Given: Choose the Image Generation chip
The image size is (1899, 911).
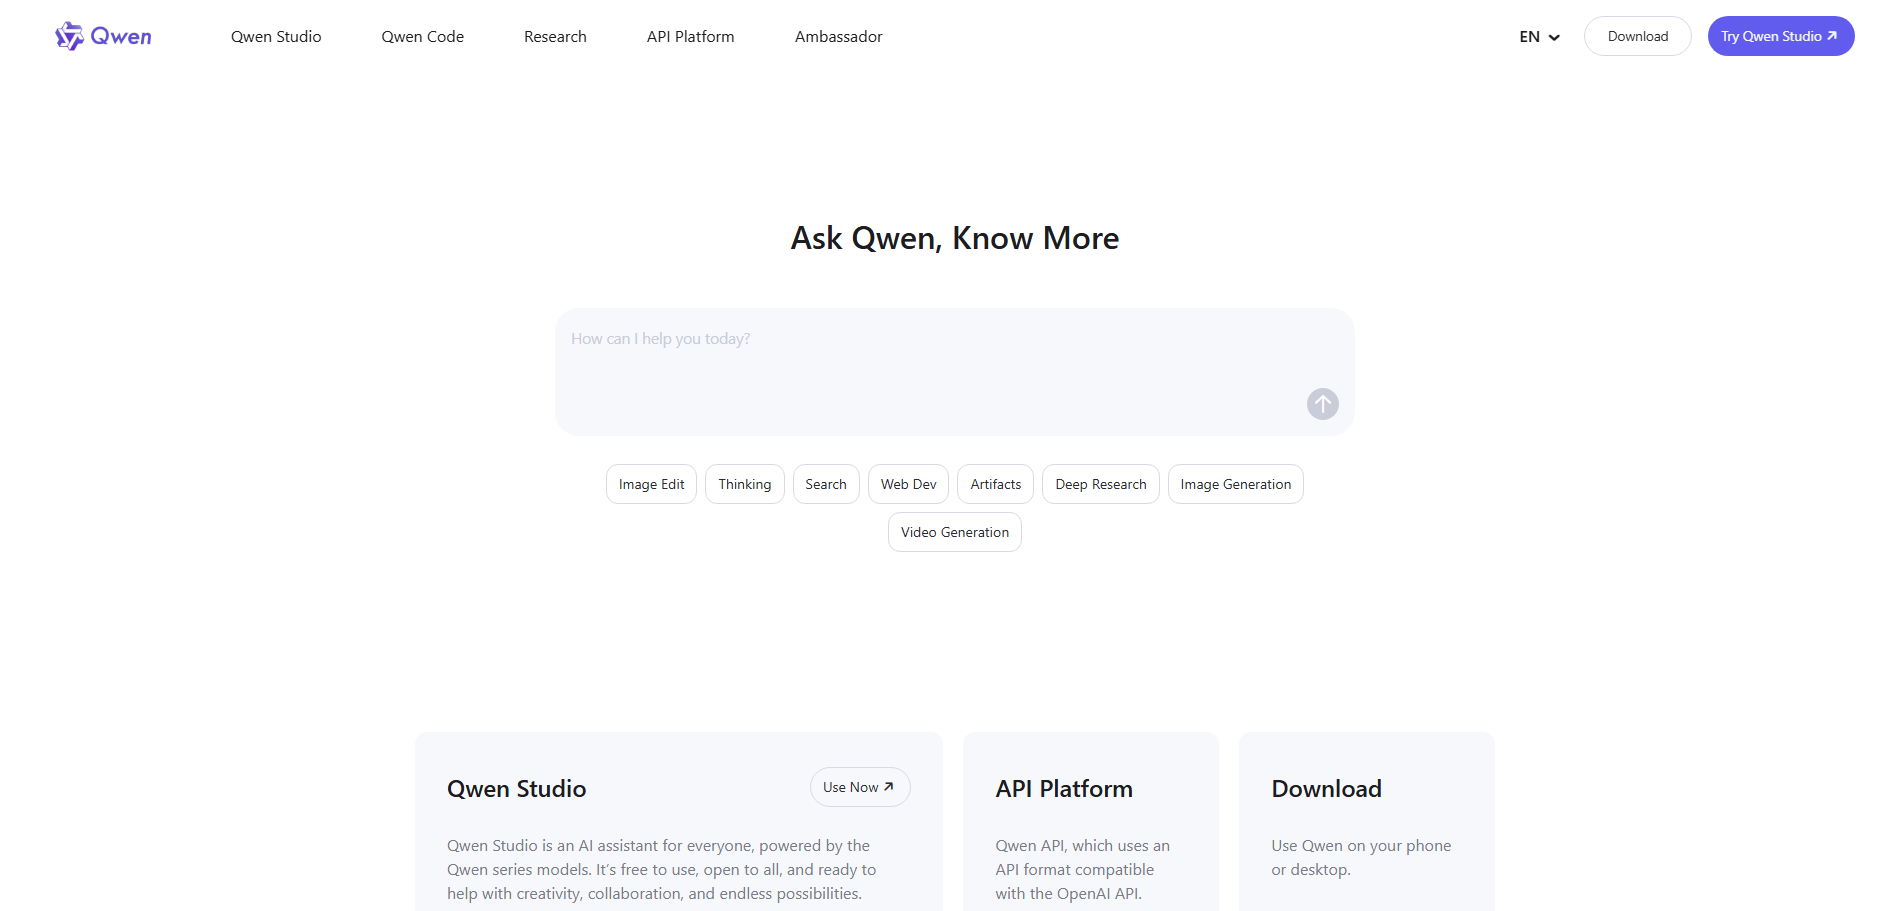Looking at the screenshot, I should pos(1236,484).
